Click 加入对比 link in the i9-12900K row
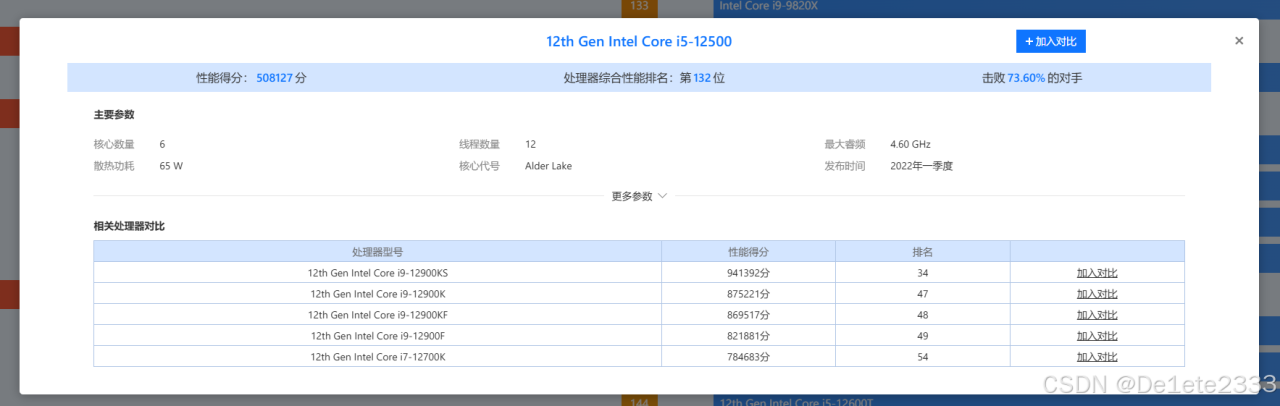The image size is (1280, 406). click(1097, 294)
